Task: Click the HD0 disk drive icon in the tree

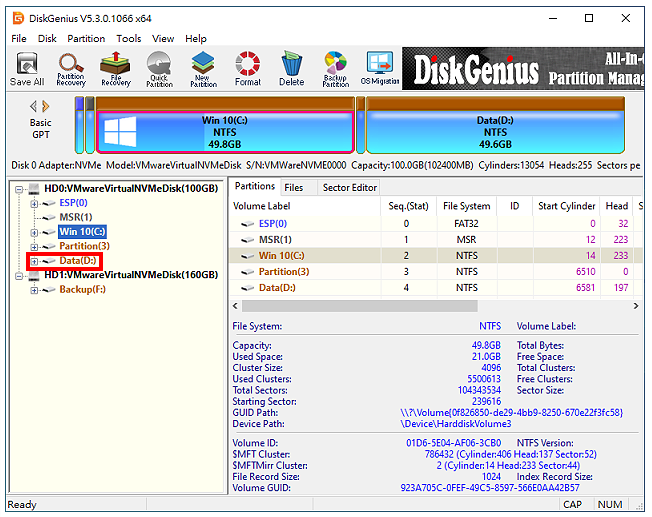Action: click(x=34, y=189)
